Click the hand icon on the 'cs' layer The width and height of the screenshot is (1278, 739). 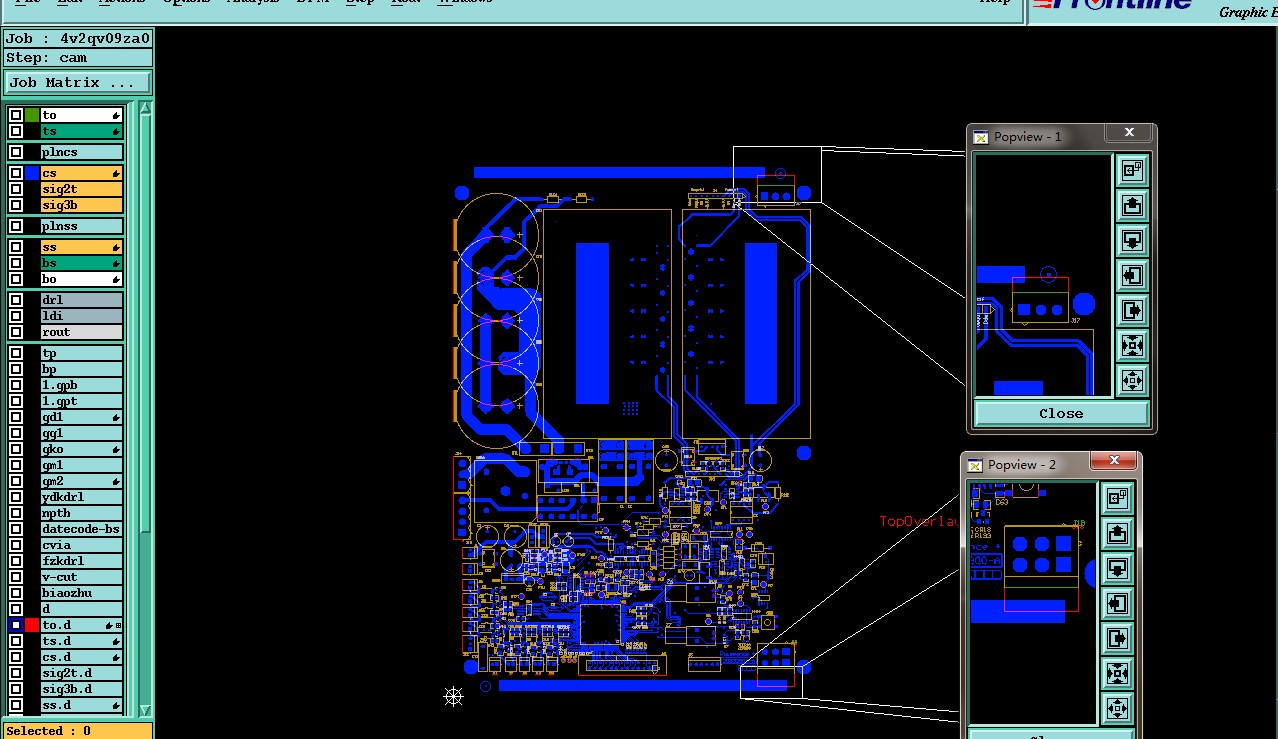pos(116,173)
